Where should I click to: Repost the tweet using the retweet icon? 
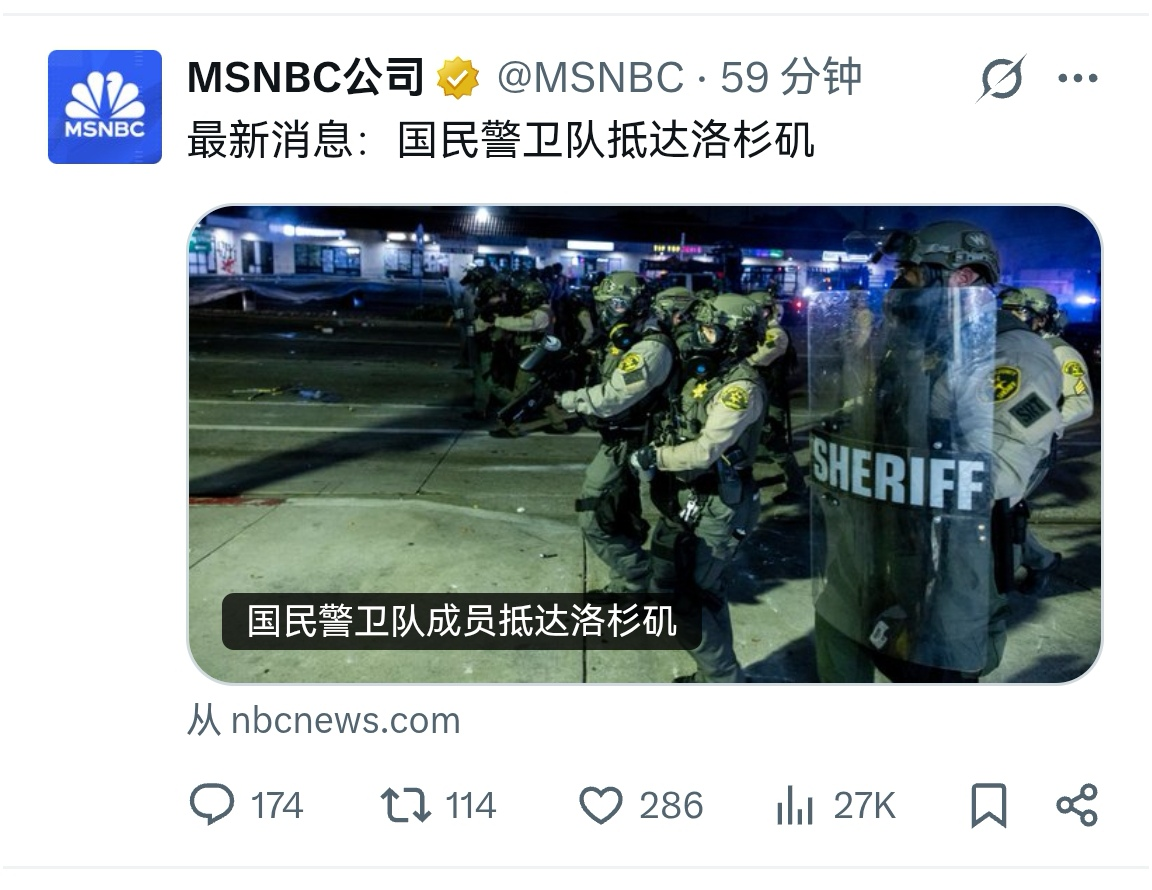(x=405, y=805)
